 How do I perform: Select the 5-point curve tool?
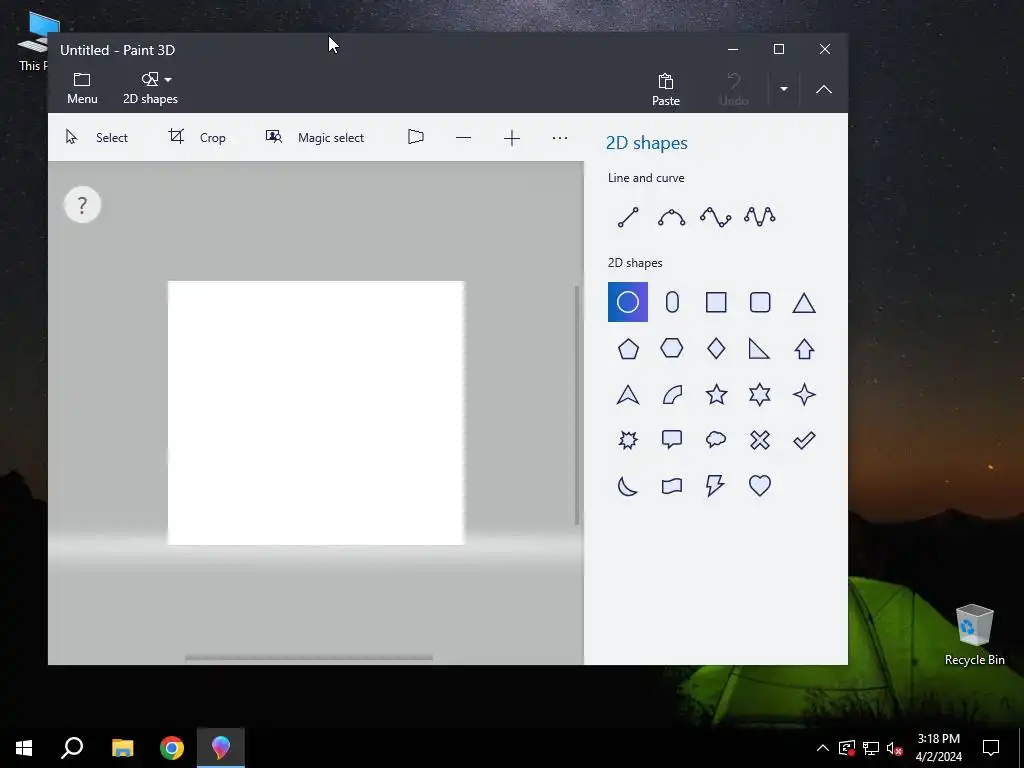[760, 217]
